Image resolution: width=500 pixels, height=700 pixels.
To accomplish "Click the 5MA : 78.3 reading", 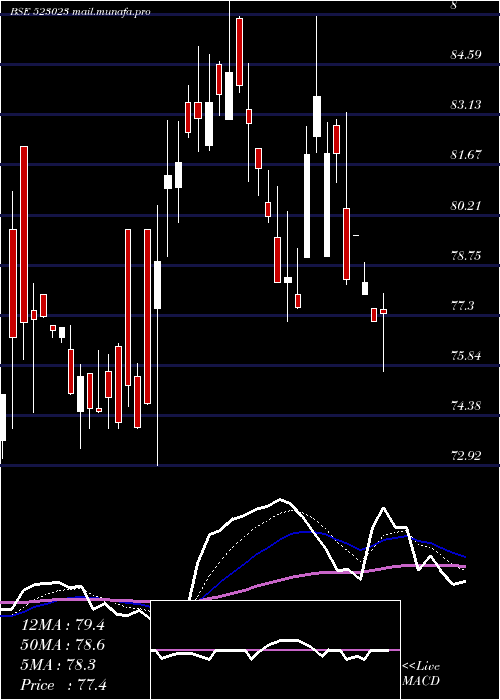I will click(x=58, y=665).
